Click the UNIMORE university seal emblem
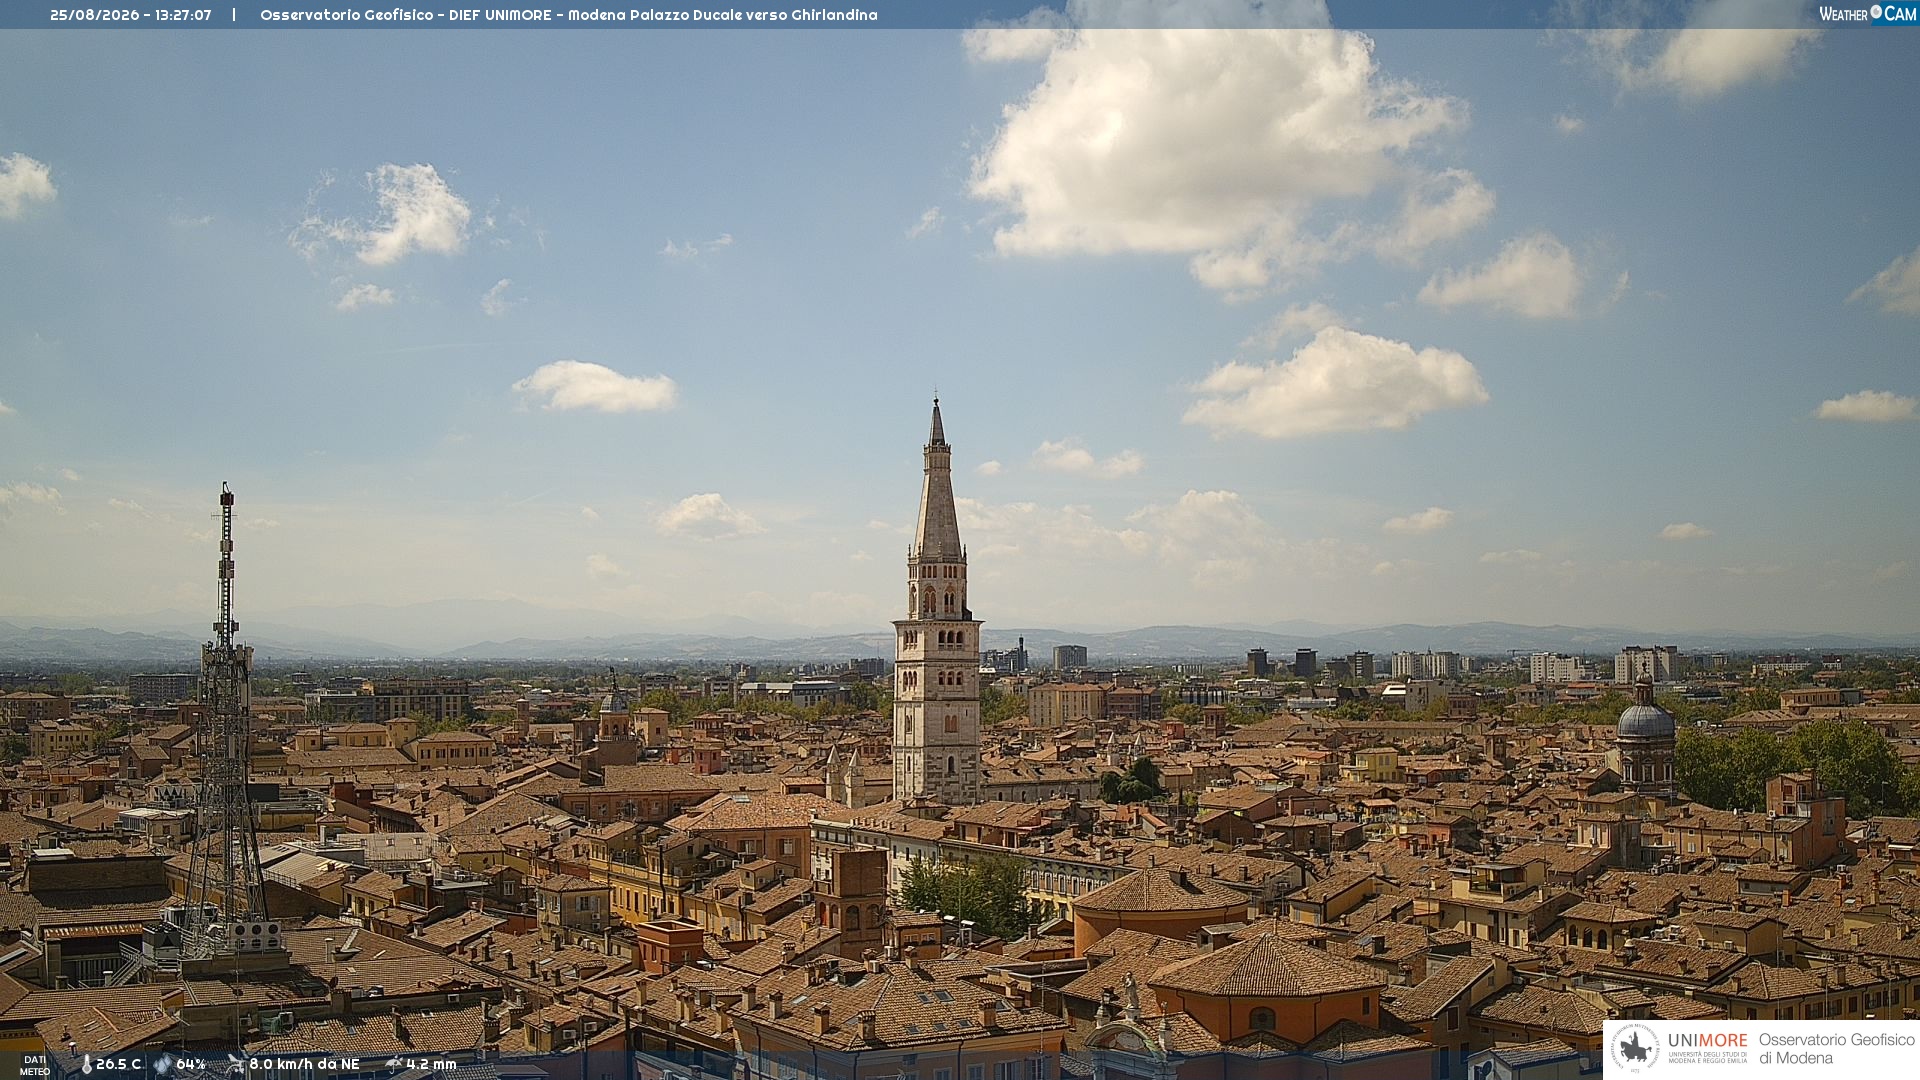 [x=1635, y=1048]
